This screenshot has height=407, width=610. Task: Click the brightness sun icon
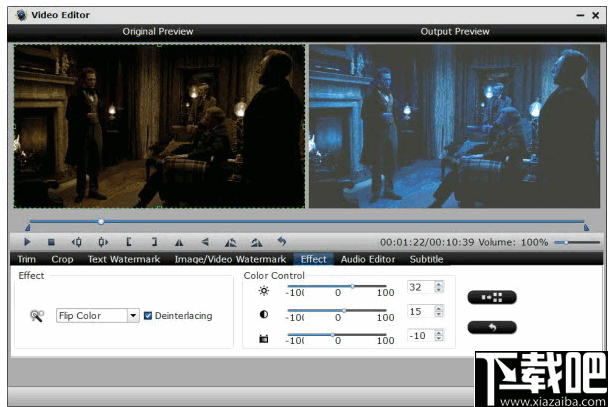click(264, 291)
